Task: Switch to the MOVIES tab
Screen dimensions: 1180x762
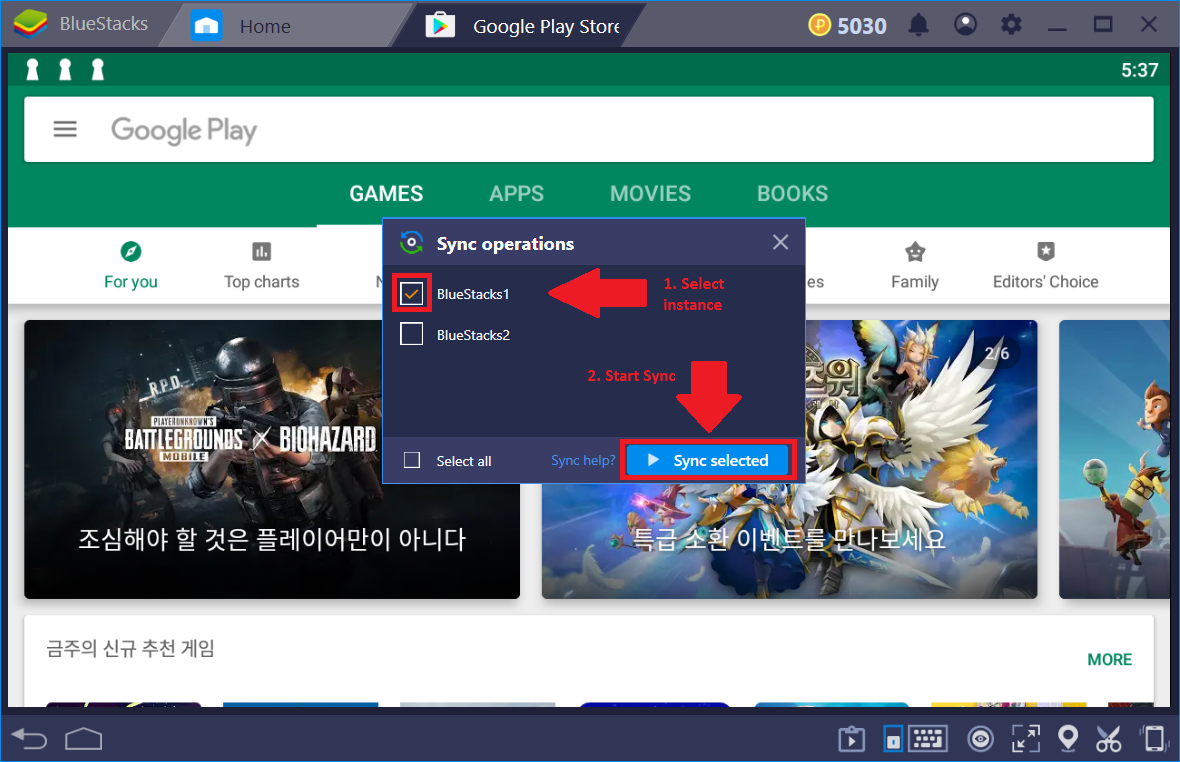Action: coord(650,193)
